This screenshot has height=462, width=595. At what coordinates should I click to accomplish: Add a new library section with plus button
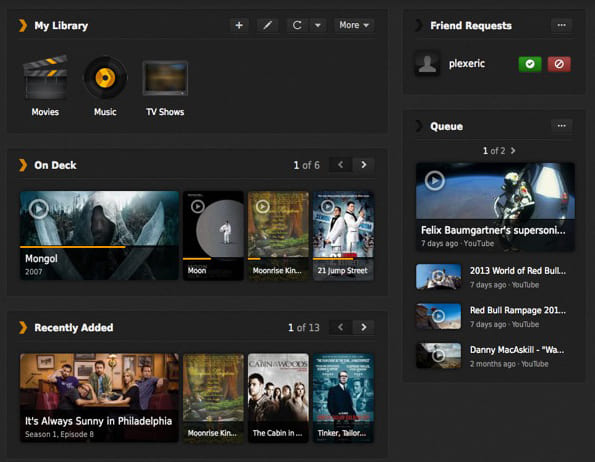[x=239, y=25]
